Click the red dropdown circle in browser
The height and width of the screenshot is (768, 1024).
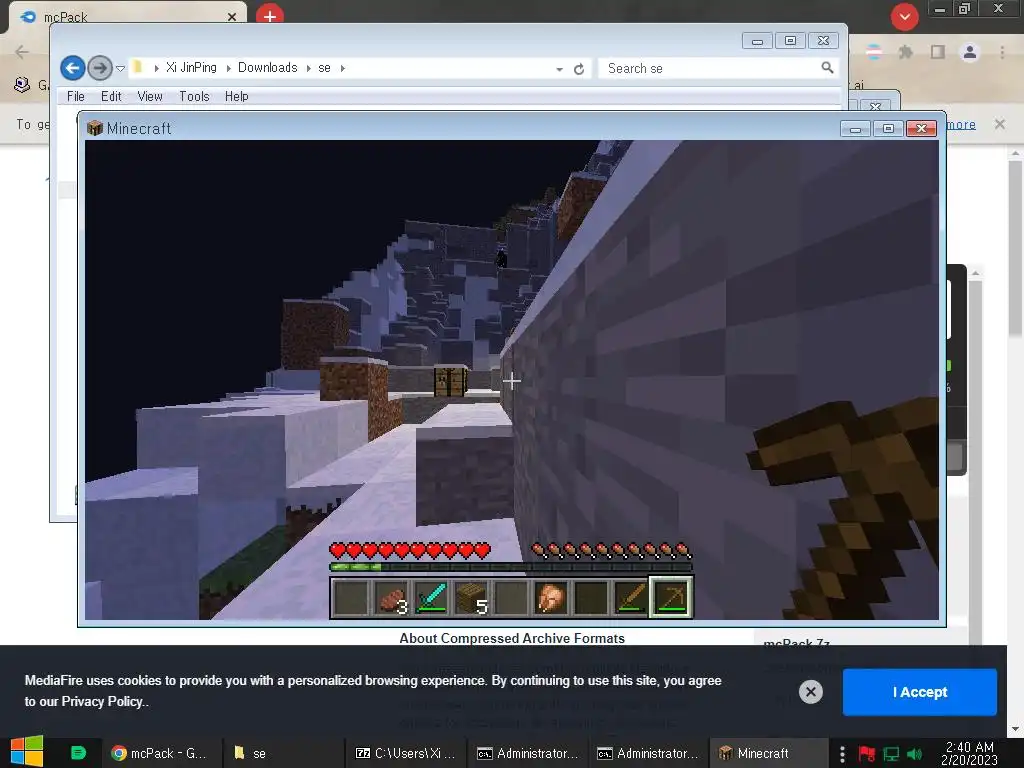click(x=904, y=17)
